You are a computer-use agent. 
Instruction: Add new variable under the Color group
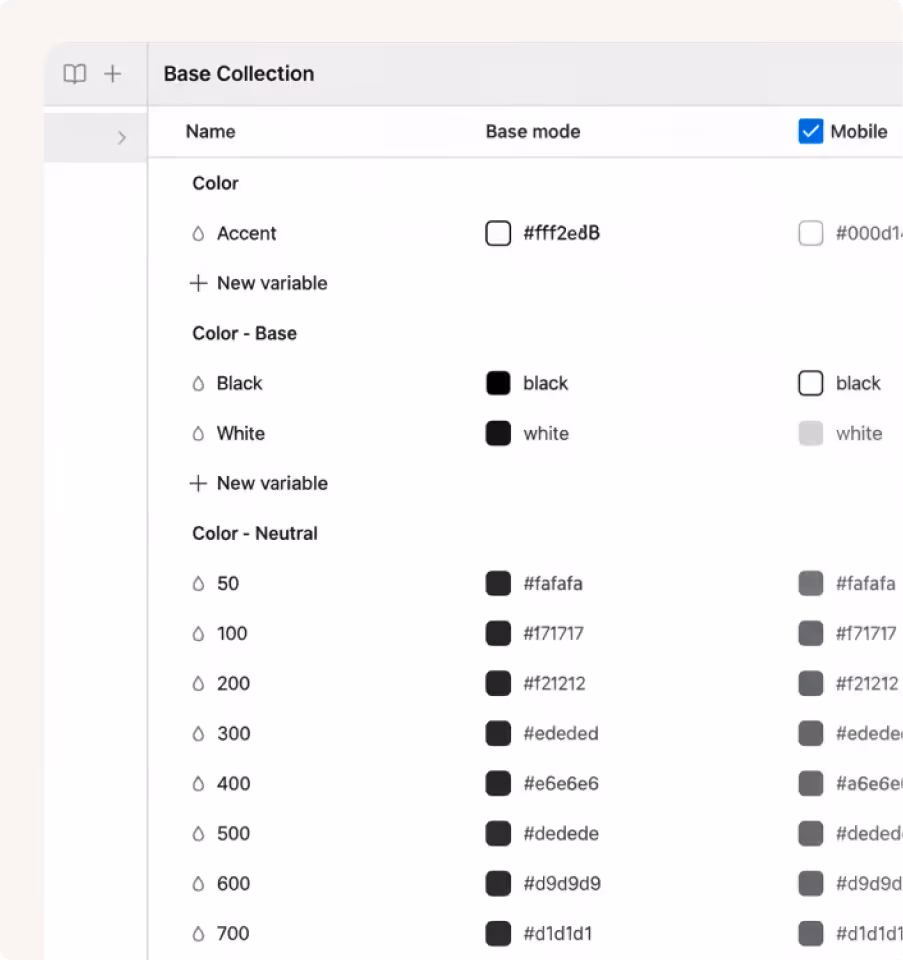pos(258,283)
